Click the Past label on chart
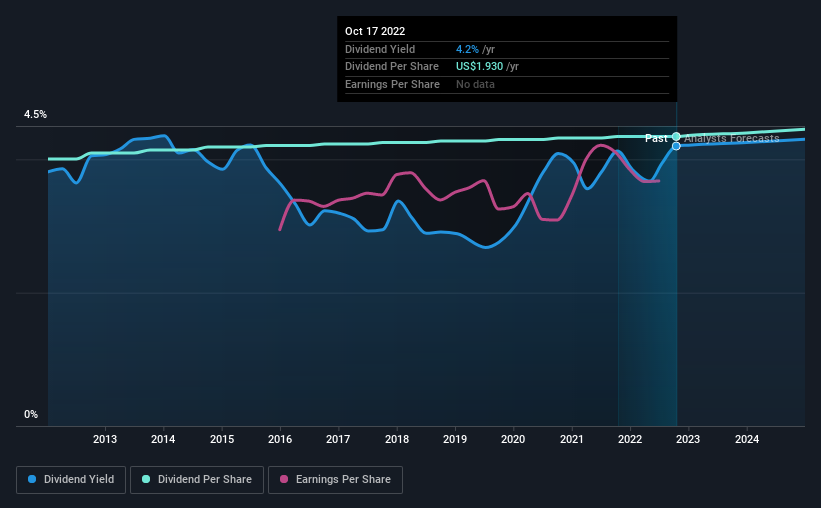This screenshot has height=508, width=821. click(x=656, y=138)
